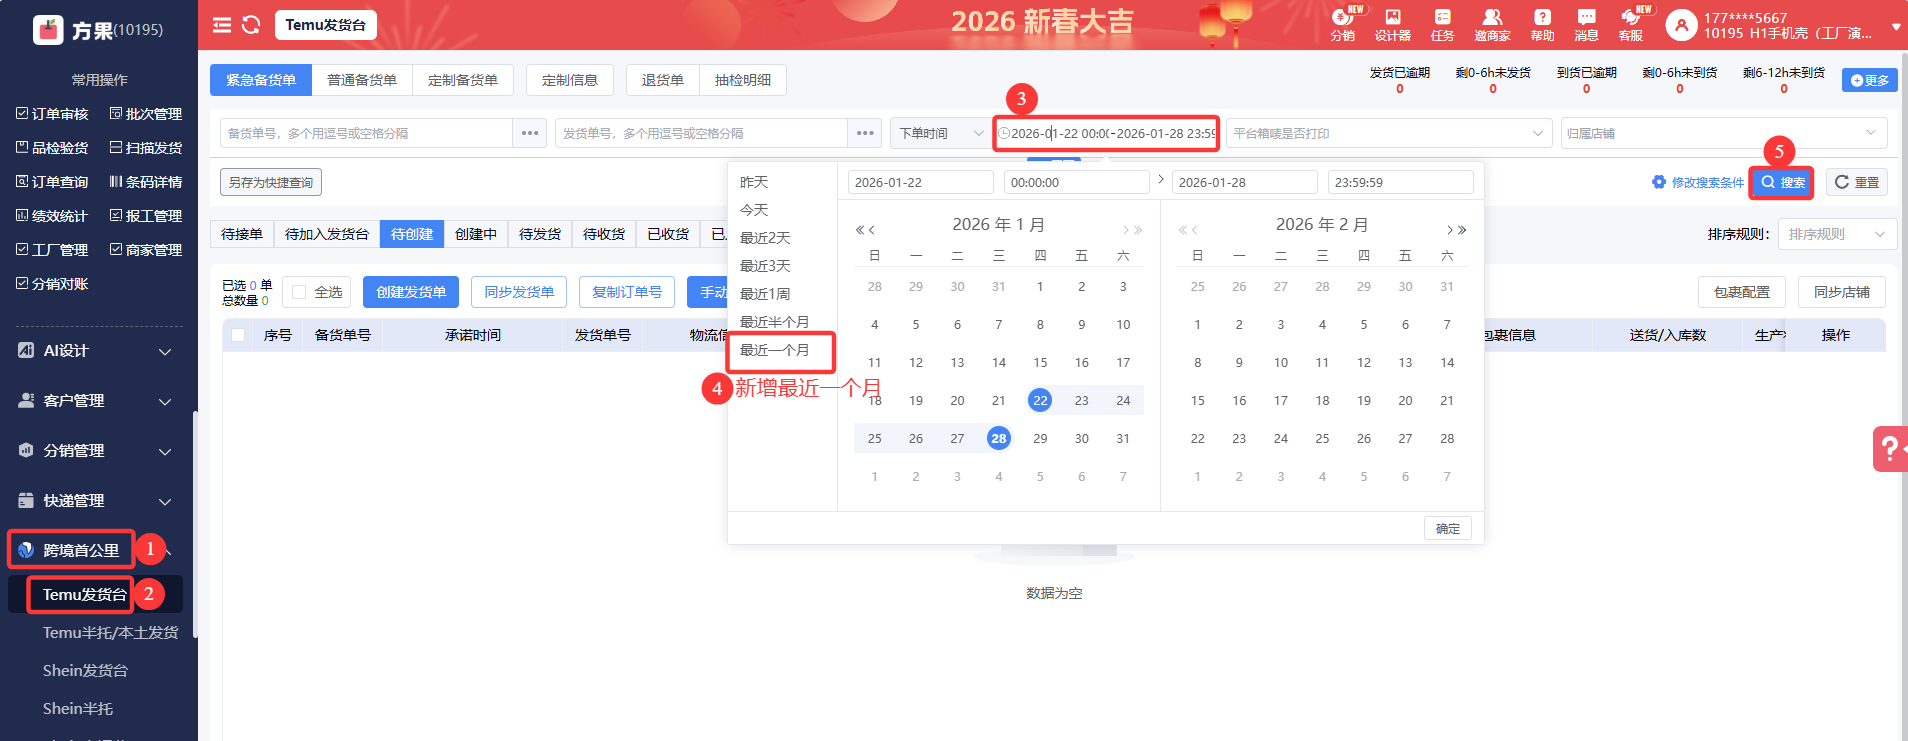Click the blue 搜索 search button

[1783, 182]
